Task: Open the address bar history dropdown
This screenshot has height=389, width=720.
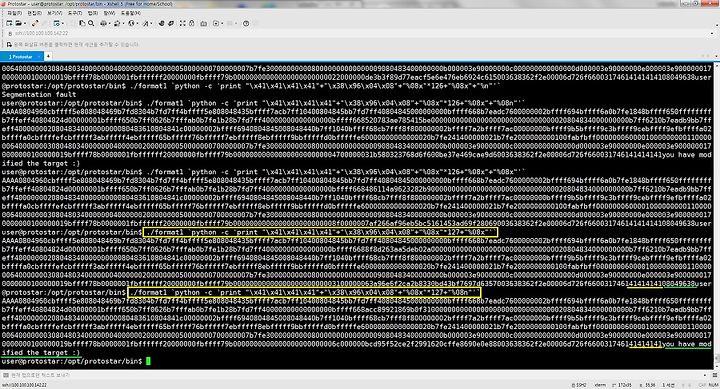Action: 712,34
